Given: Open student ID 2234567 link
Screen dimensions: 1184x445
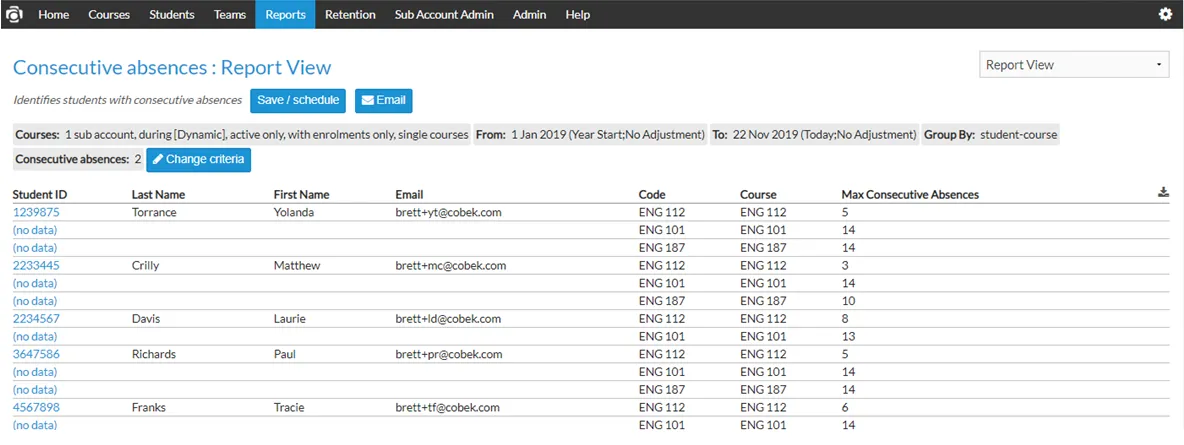Looking at the screenshot, I should [36, 319].
